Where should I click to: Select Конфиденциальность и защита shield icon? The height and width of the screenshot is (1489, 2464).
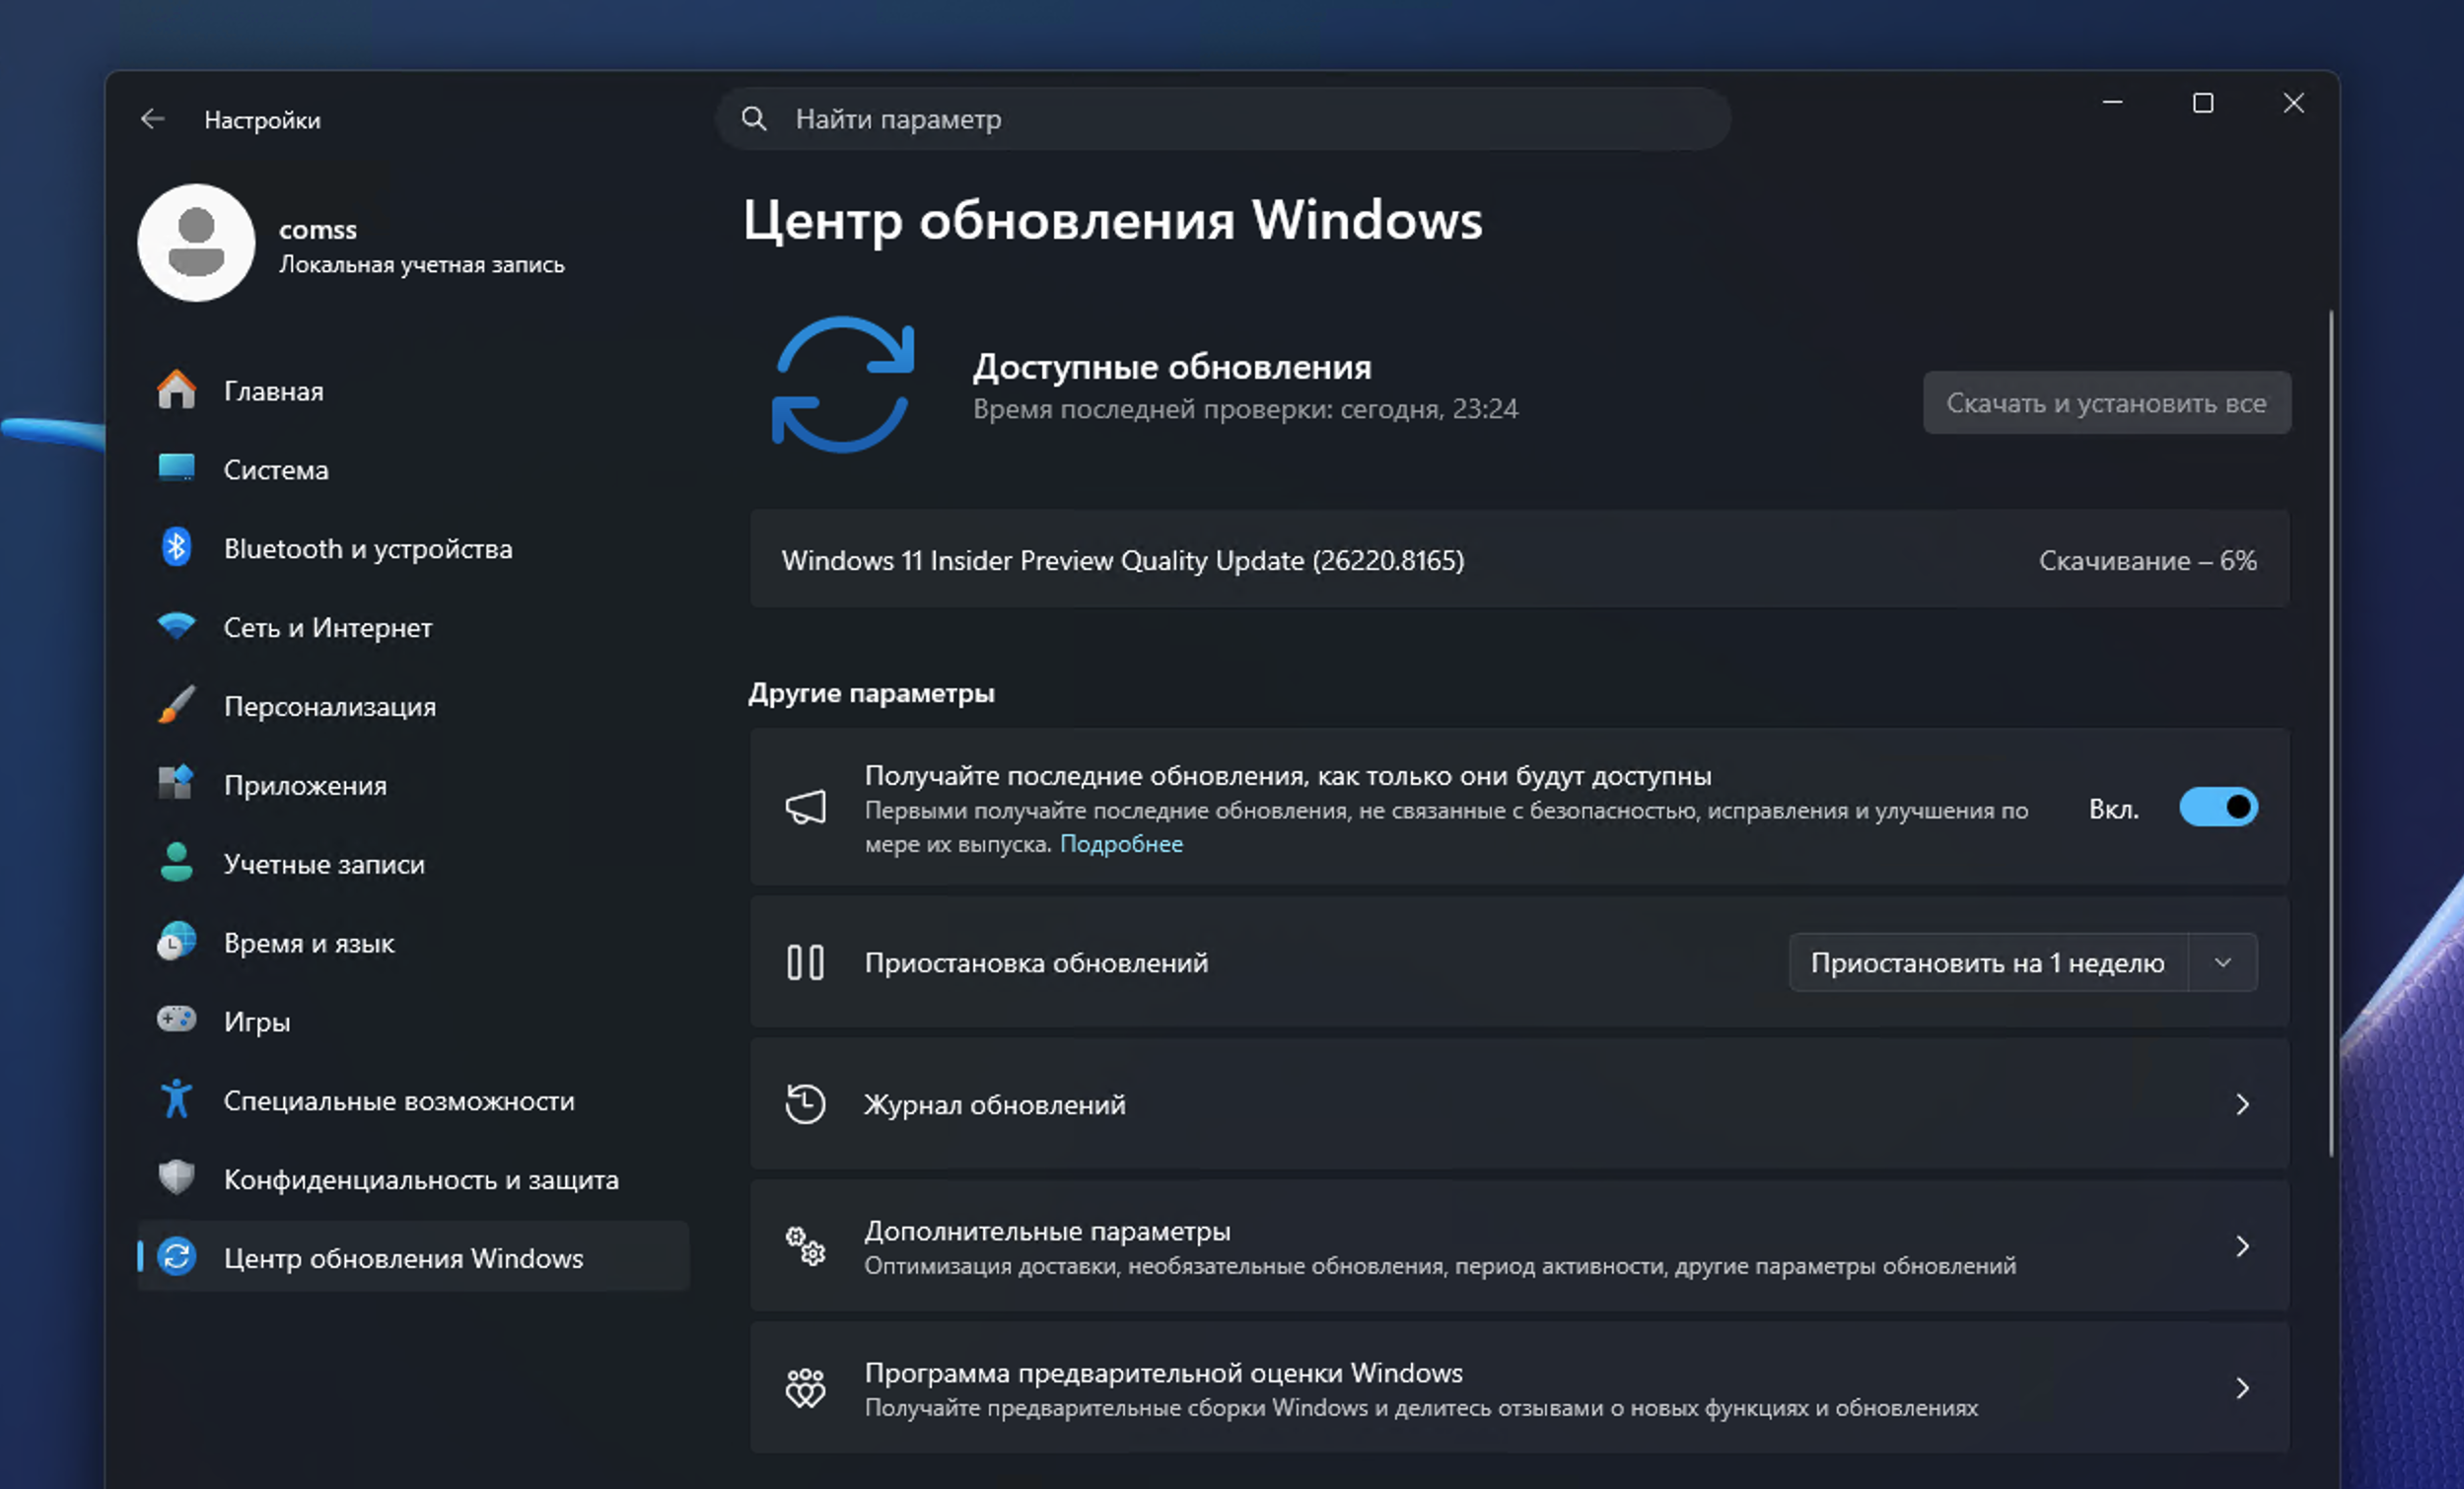(x=178, y=1178)
